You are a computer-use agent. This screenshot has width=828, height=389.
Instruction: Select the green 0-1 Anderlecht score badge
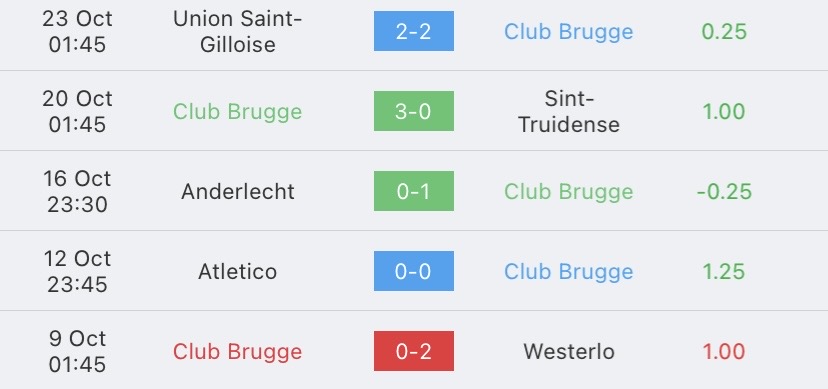tap(413, 191)
